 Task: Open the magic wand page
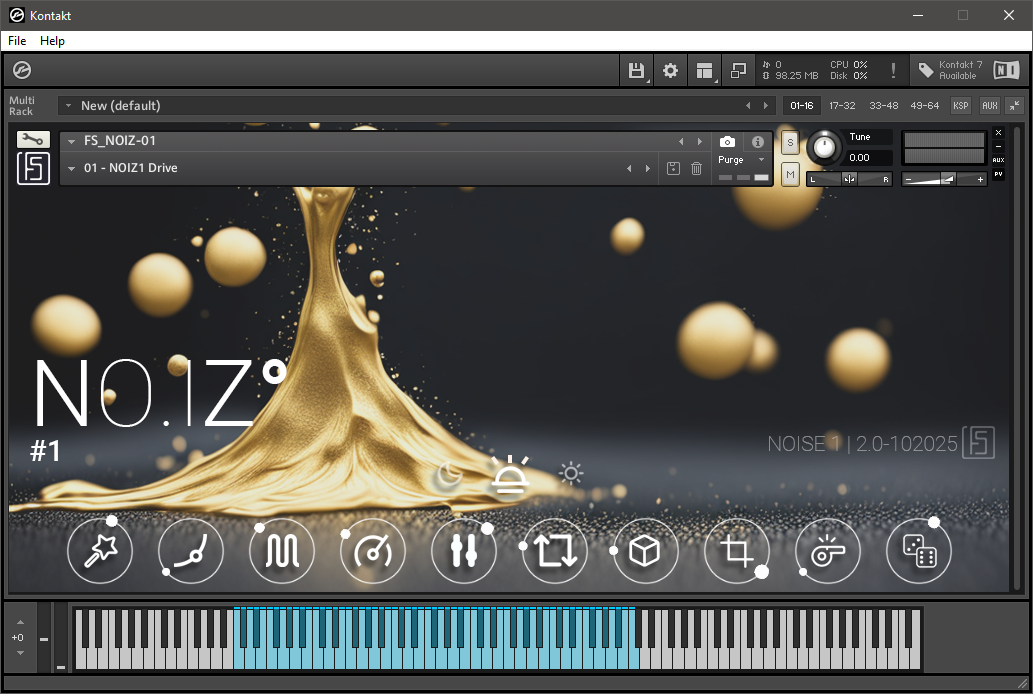point(100,551)
